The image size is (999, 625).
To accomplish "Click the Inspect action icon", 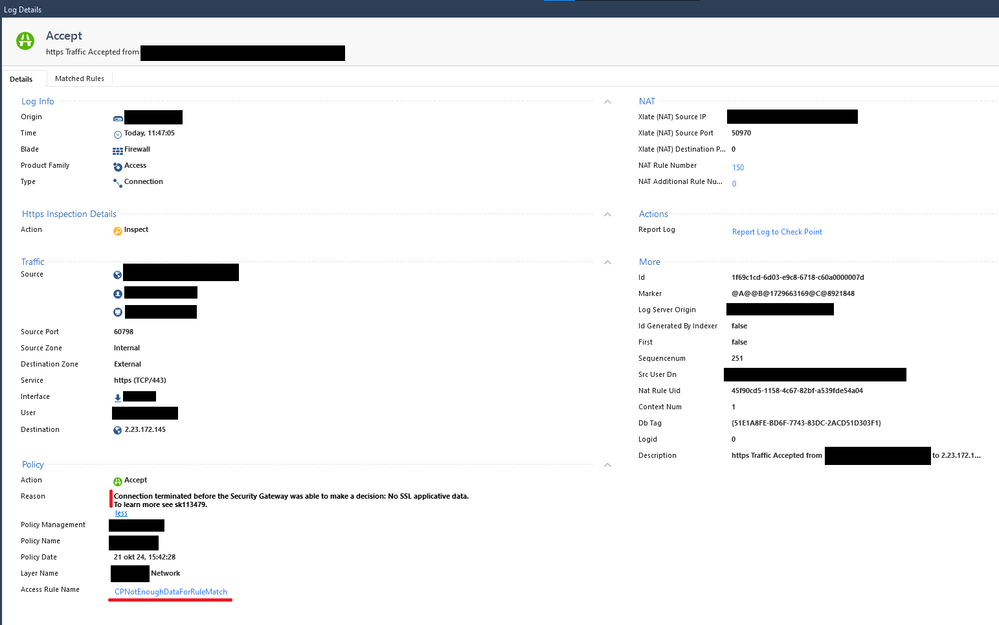I will 117,230.
